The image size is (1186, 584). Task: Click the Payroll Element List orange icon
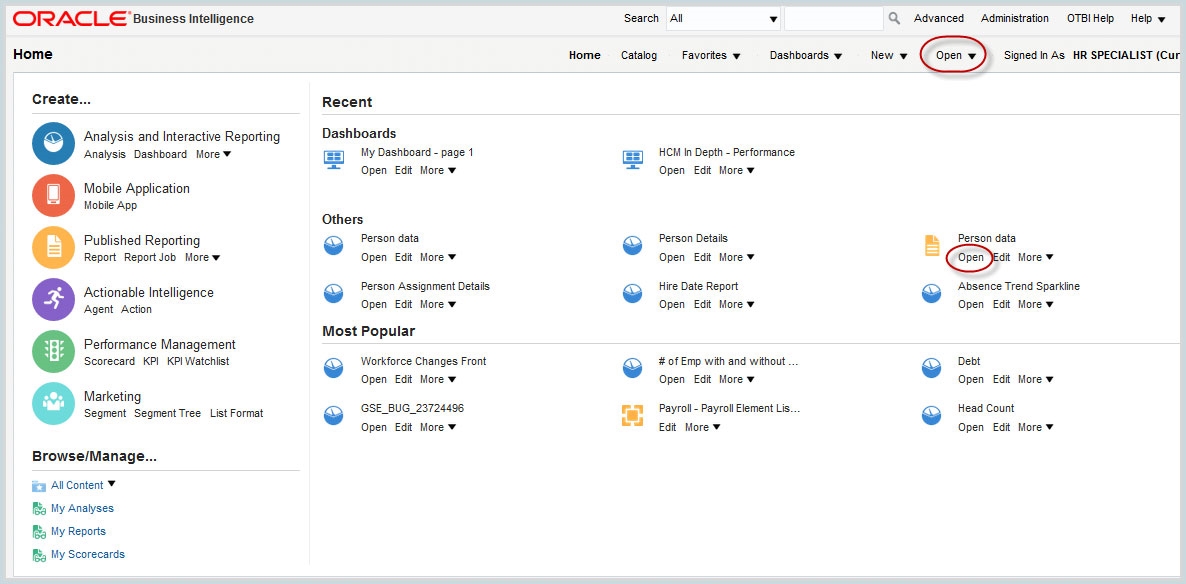coord(632,416)
